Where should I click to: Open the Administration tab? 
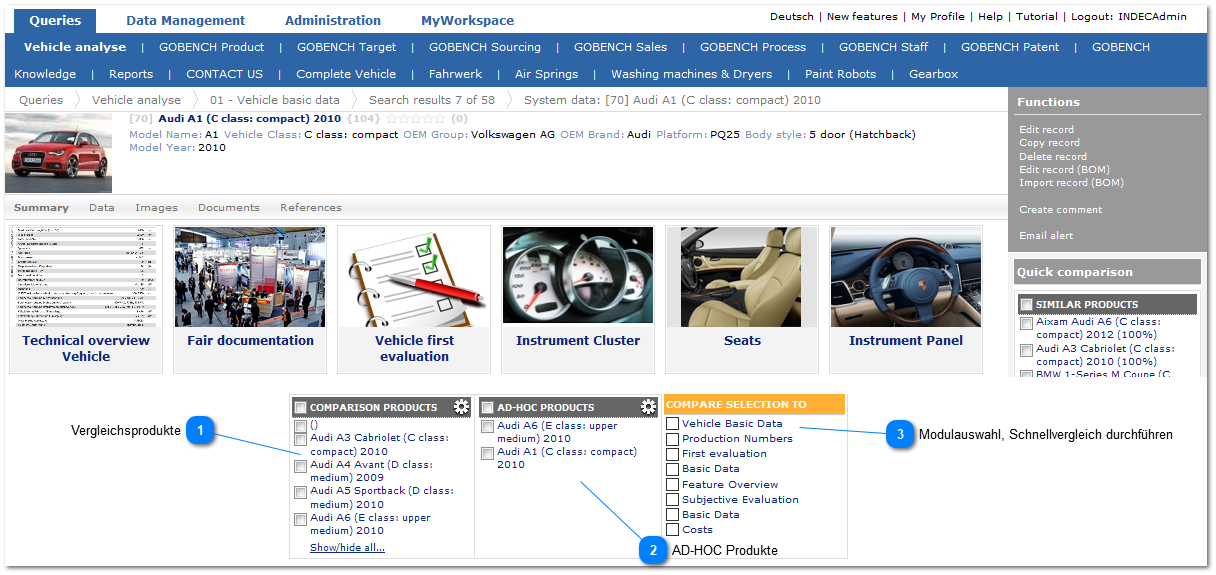[333, 20]
